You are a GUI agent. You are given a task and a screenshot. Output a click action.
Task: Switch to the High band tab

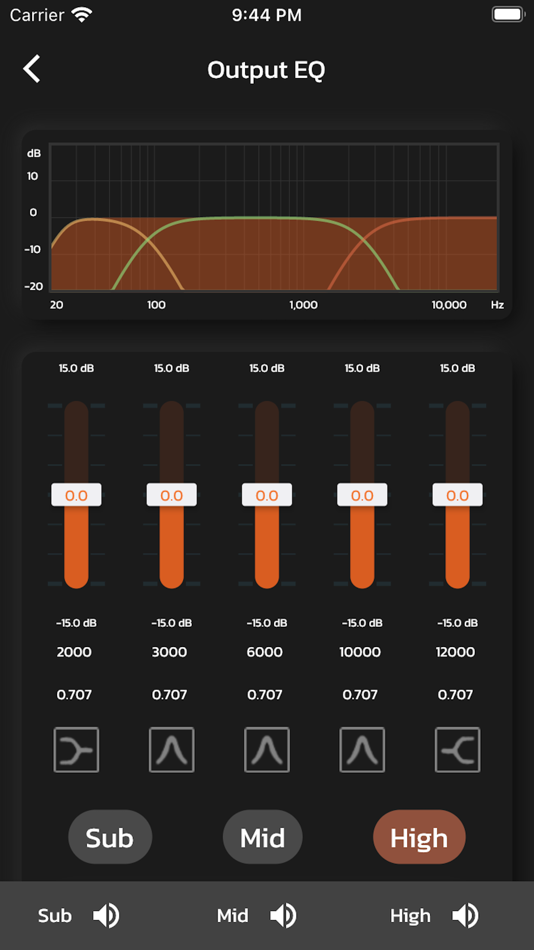tap(419, 837)
